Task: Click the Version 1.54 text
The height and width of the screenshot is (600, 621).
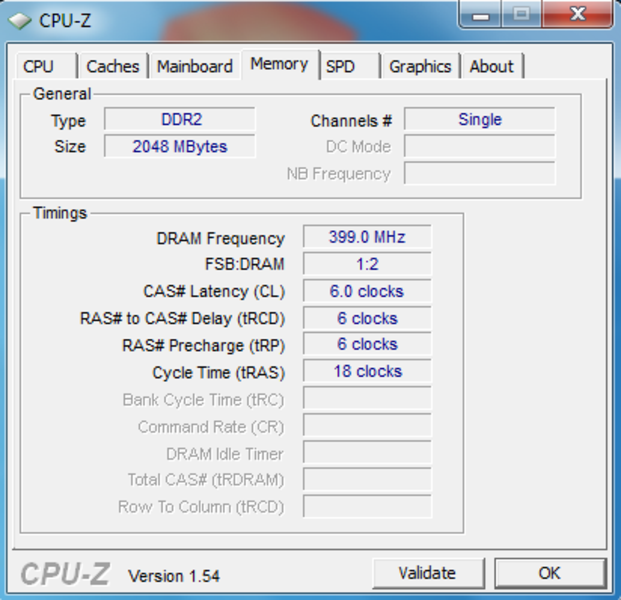Action: click(x=174, y=576)
